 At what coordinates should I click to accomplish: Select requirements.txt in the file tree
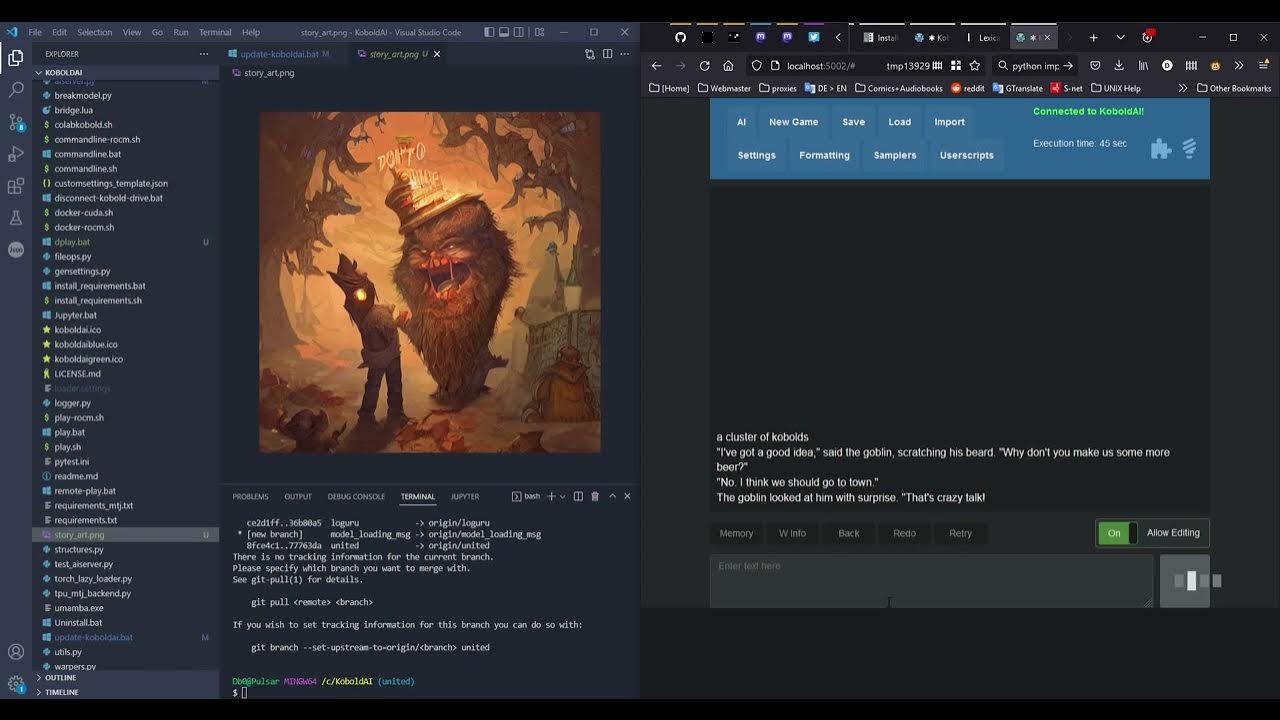coord(85,520)
